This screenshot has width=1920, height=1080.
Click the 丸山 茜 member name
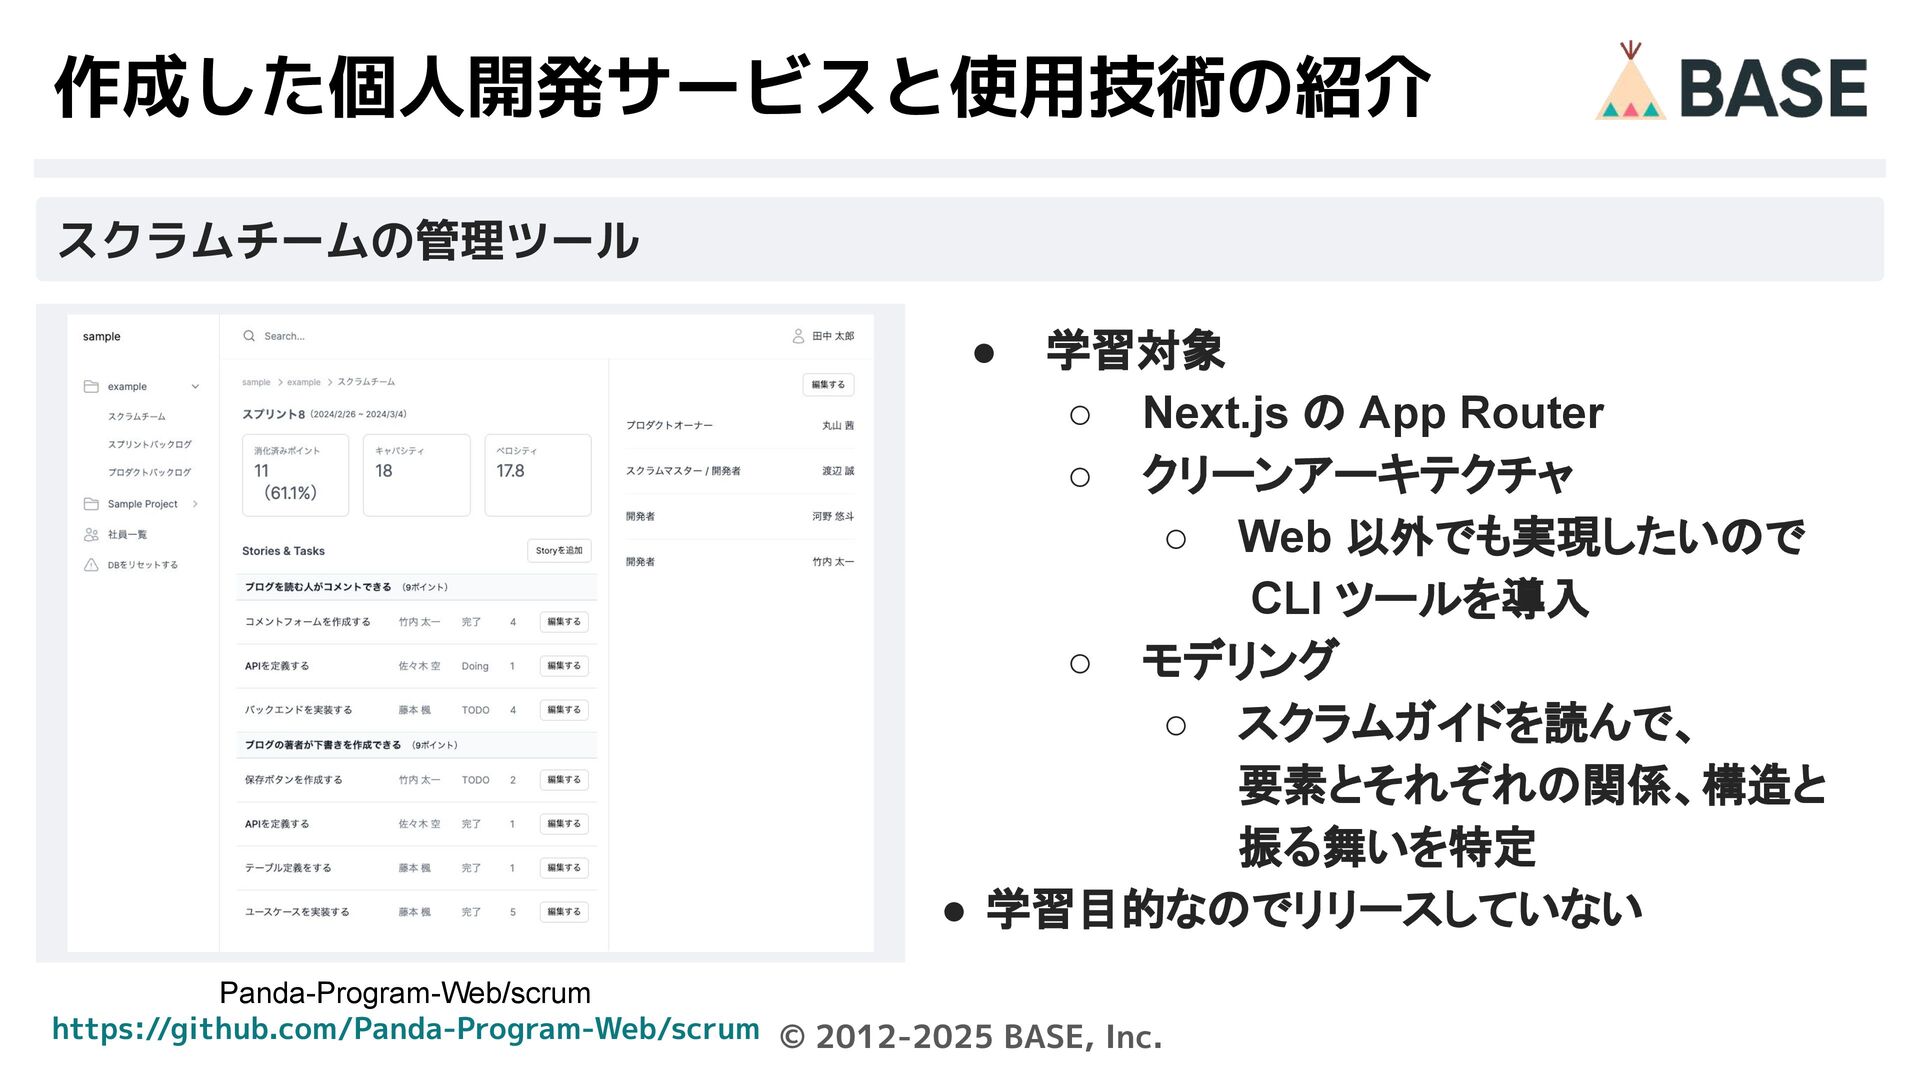click(x=838, y=426)
